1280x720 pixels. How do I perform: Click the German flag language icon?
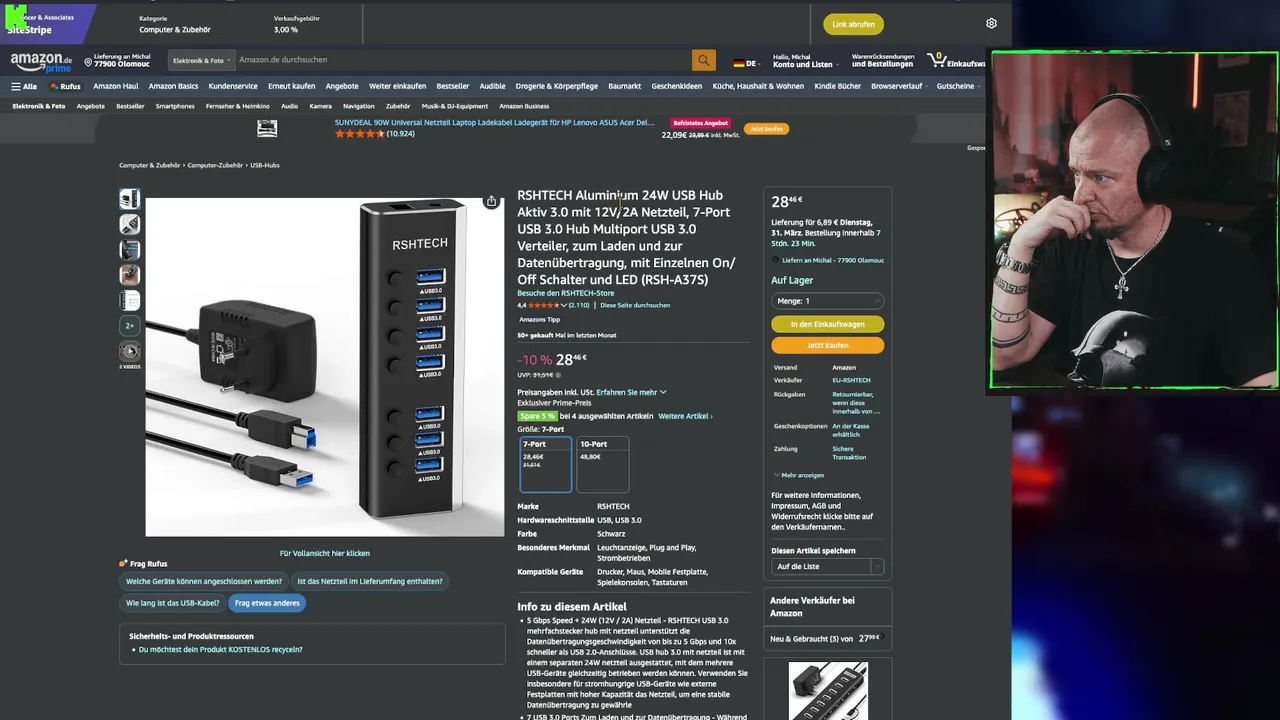[x=739, y=63]
